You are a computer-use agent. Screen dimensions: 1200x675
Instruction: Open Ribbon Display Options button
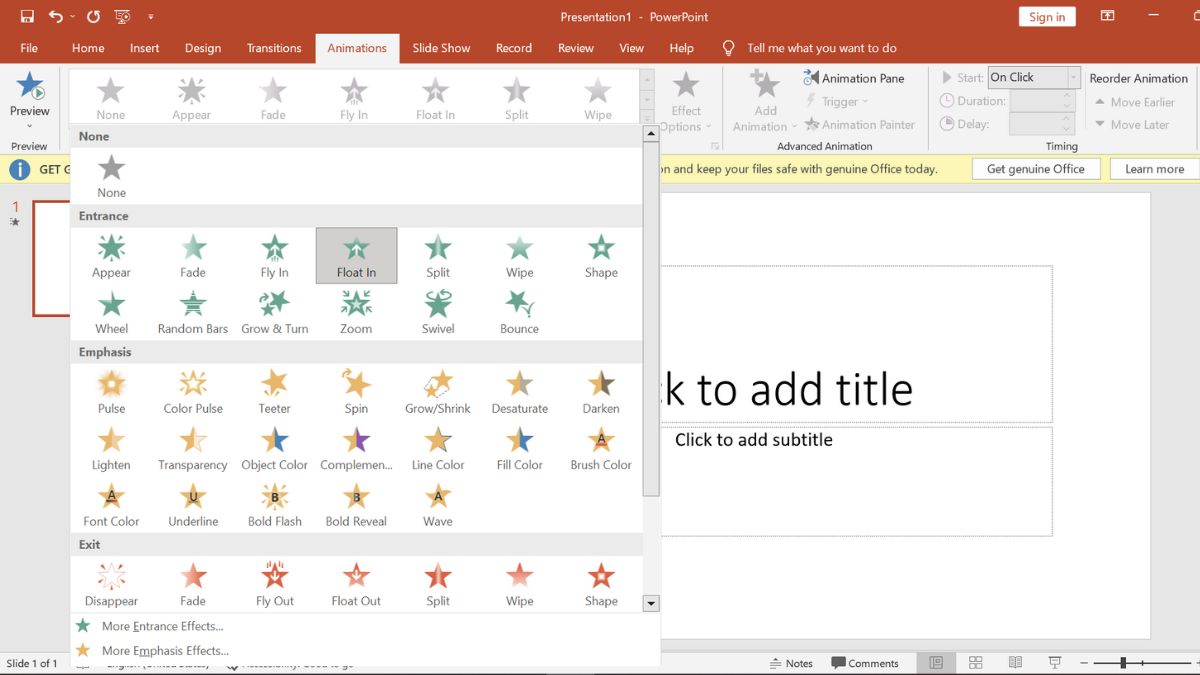click(x=1107, y=16)
